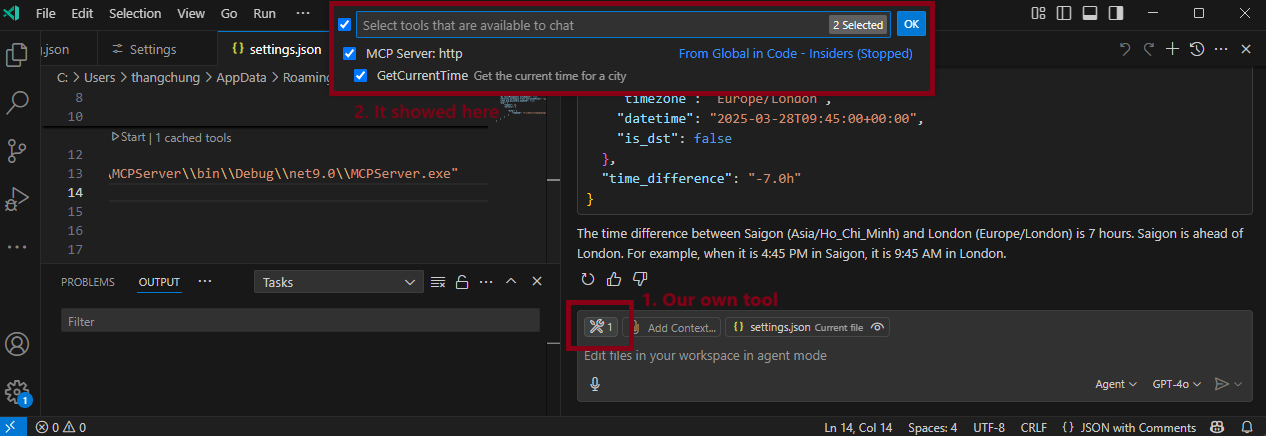Switch to the PROBLEMS panel tab
Viewport: 1266px width, 436px height.
(88, 282)
